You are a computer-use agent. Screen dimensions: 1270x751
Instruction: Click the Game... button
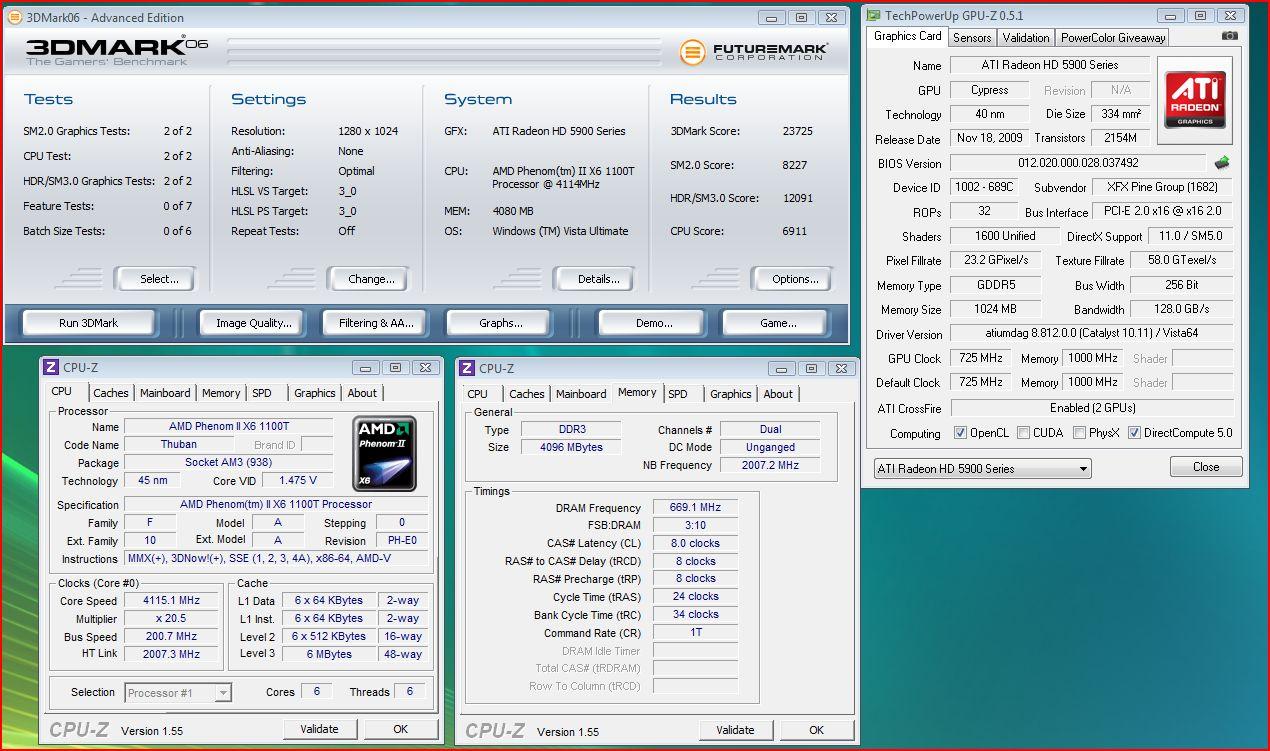pyautogui.click(x=777, y=323)
